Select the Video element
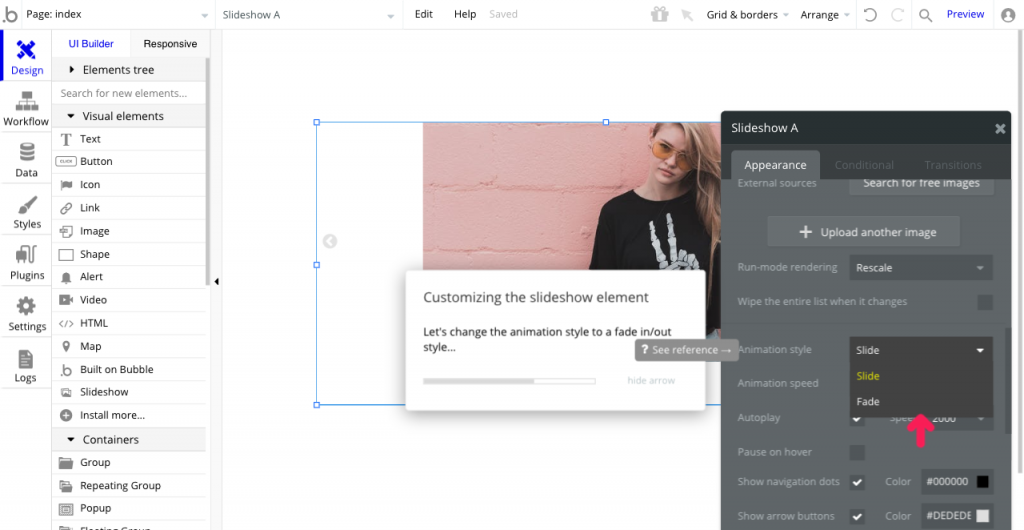This screenshot has width=1024, height=530. [x=129, y=300]
